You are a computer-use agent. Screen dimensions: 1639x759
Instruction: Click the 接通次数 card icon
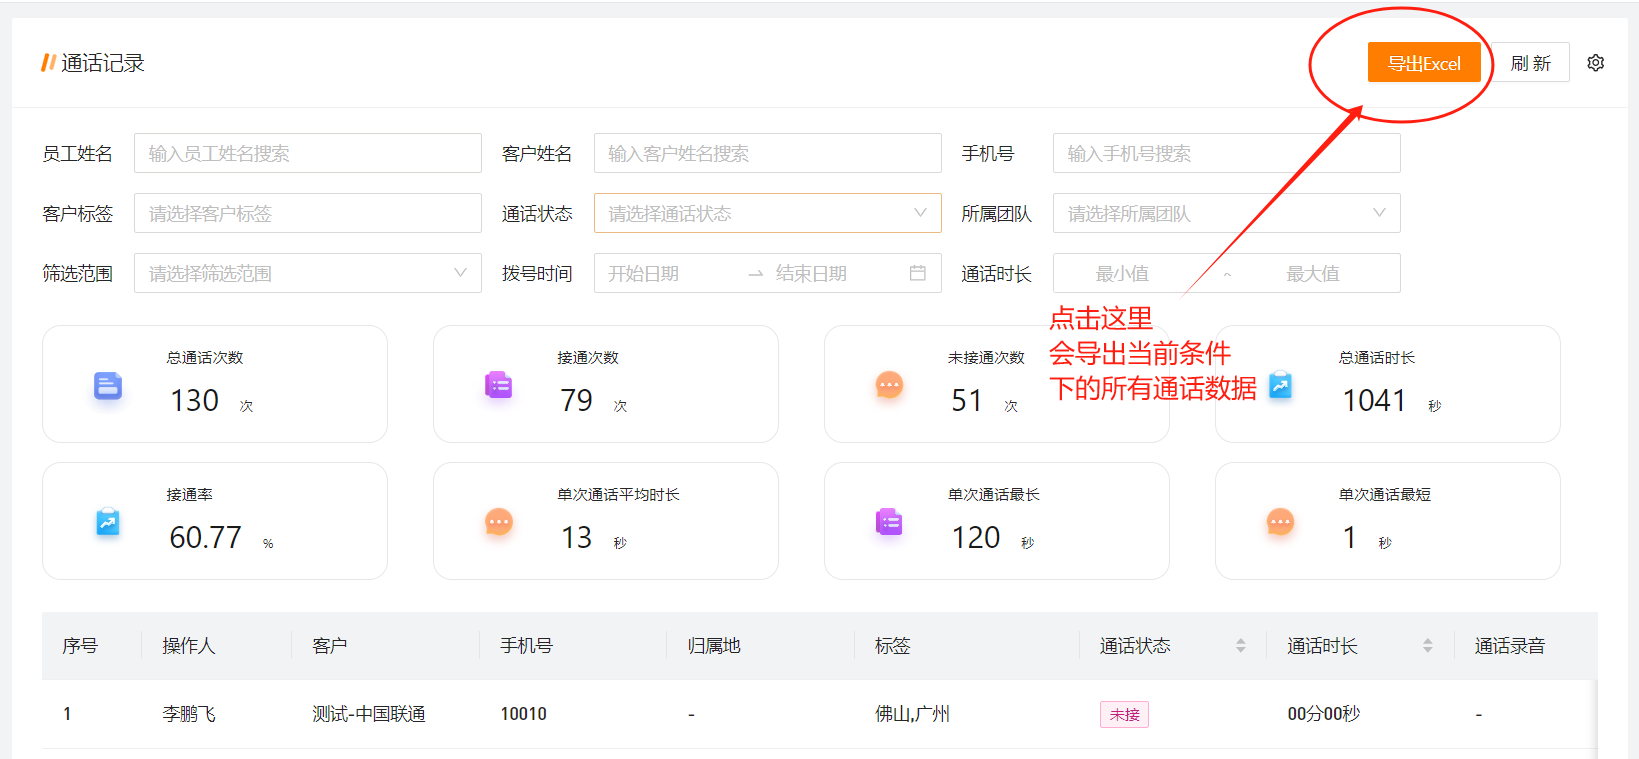499,385
